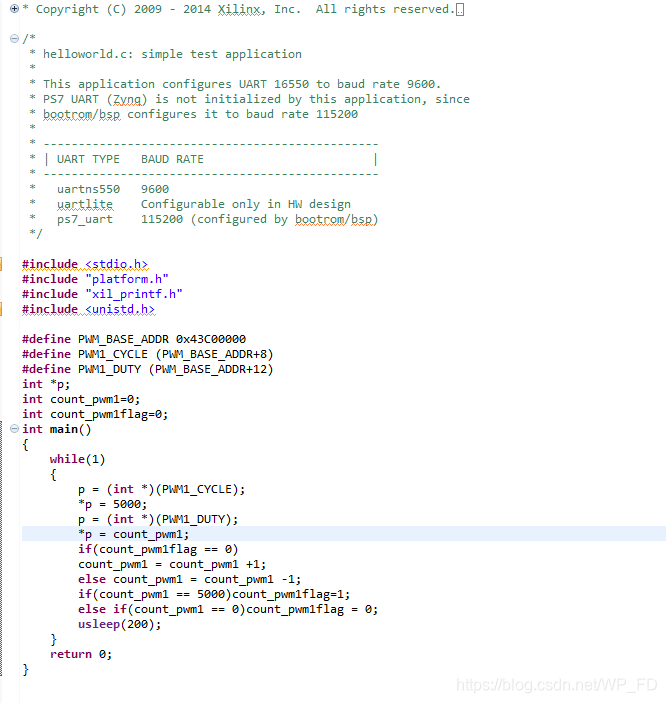The width and height of the screenshot is (666, 703).
Task: Place cursor on highlighted '*p = count_pwm1;' line
Action: [133, 534]
